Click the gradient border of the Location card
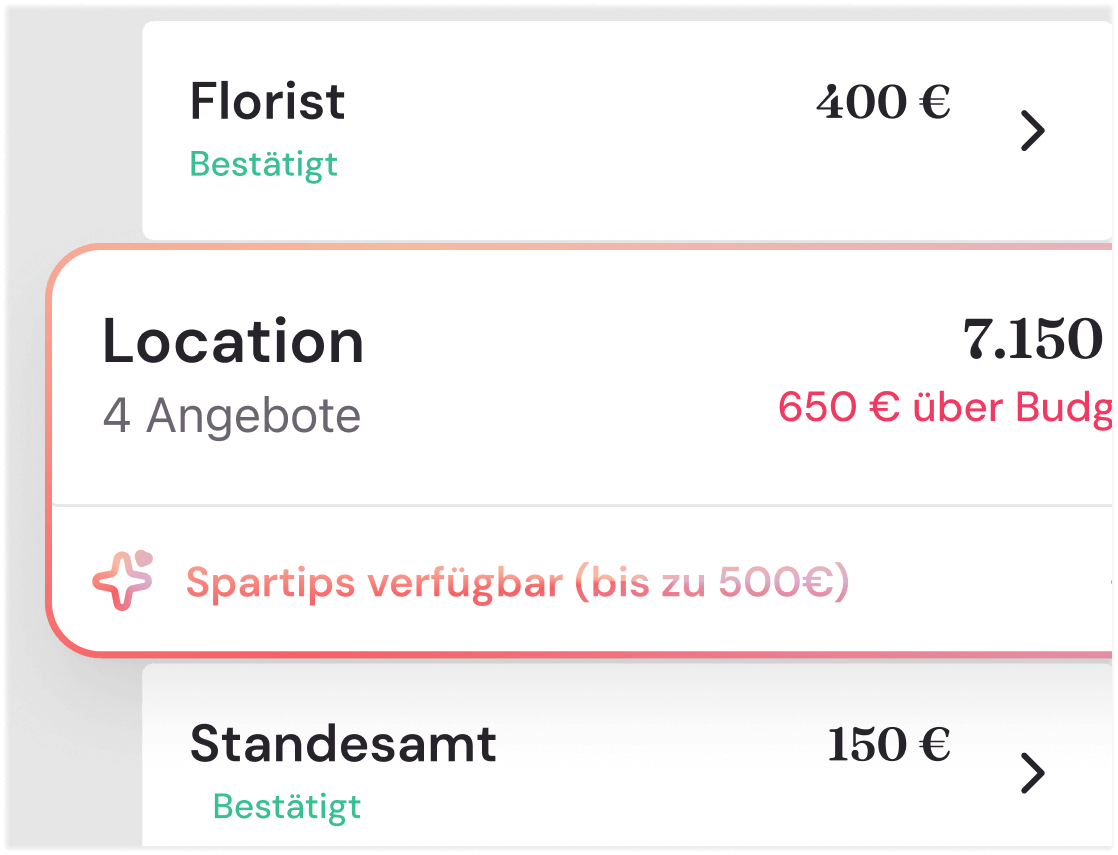Viewport: 1118px width, 855px height. (x=49, y=450)
